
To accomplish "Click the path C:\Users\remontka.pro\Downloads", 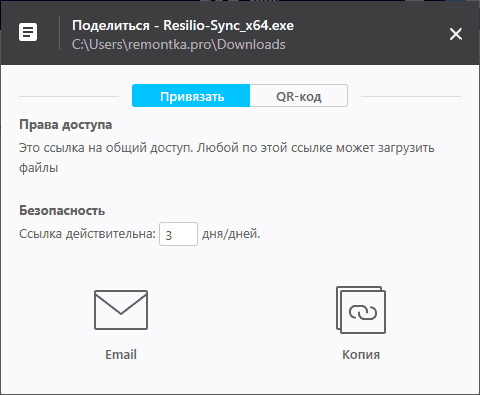I will pos(179,44).
